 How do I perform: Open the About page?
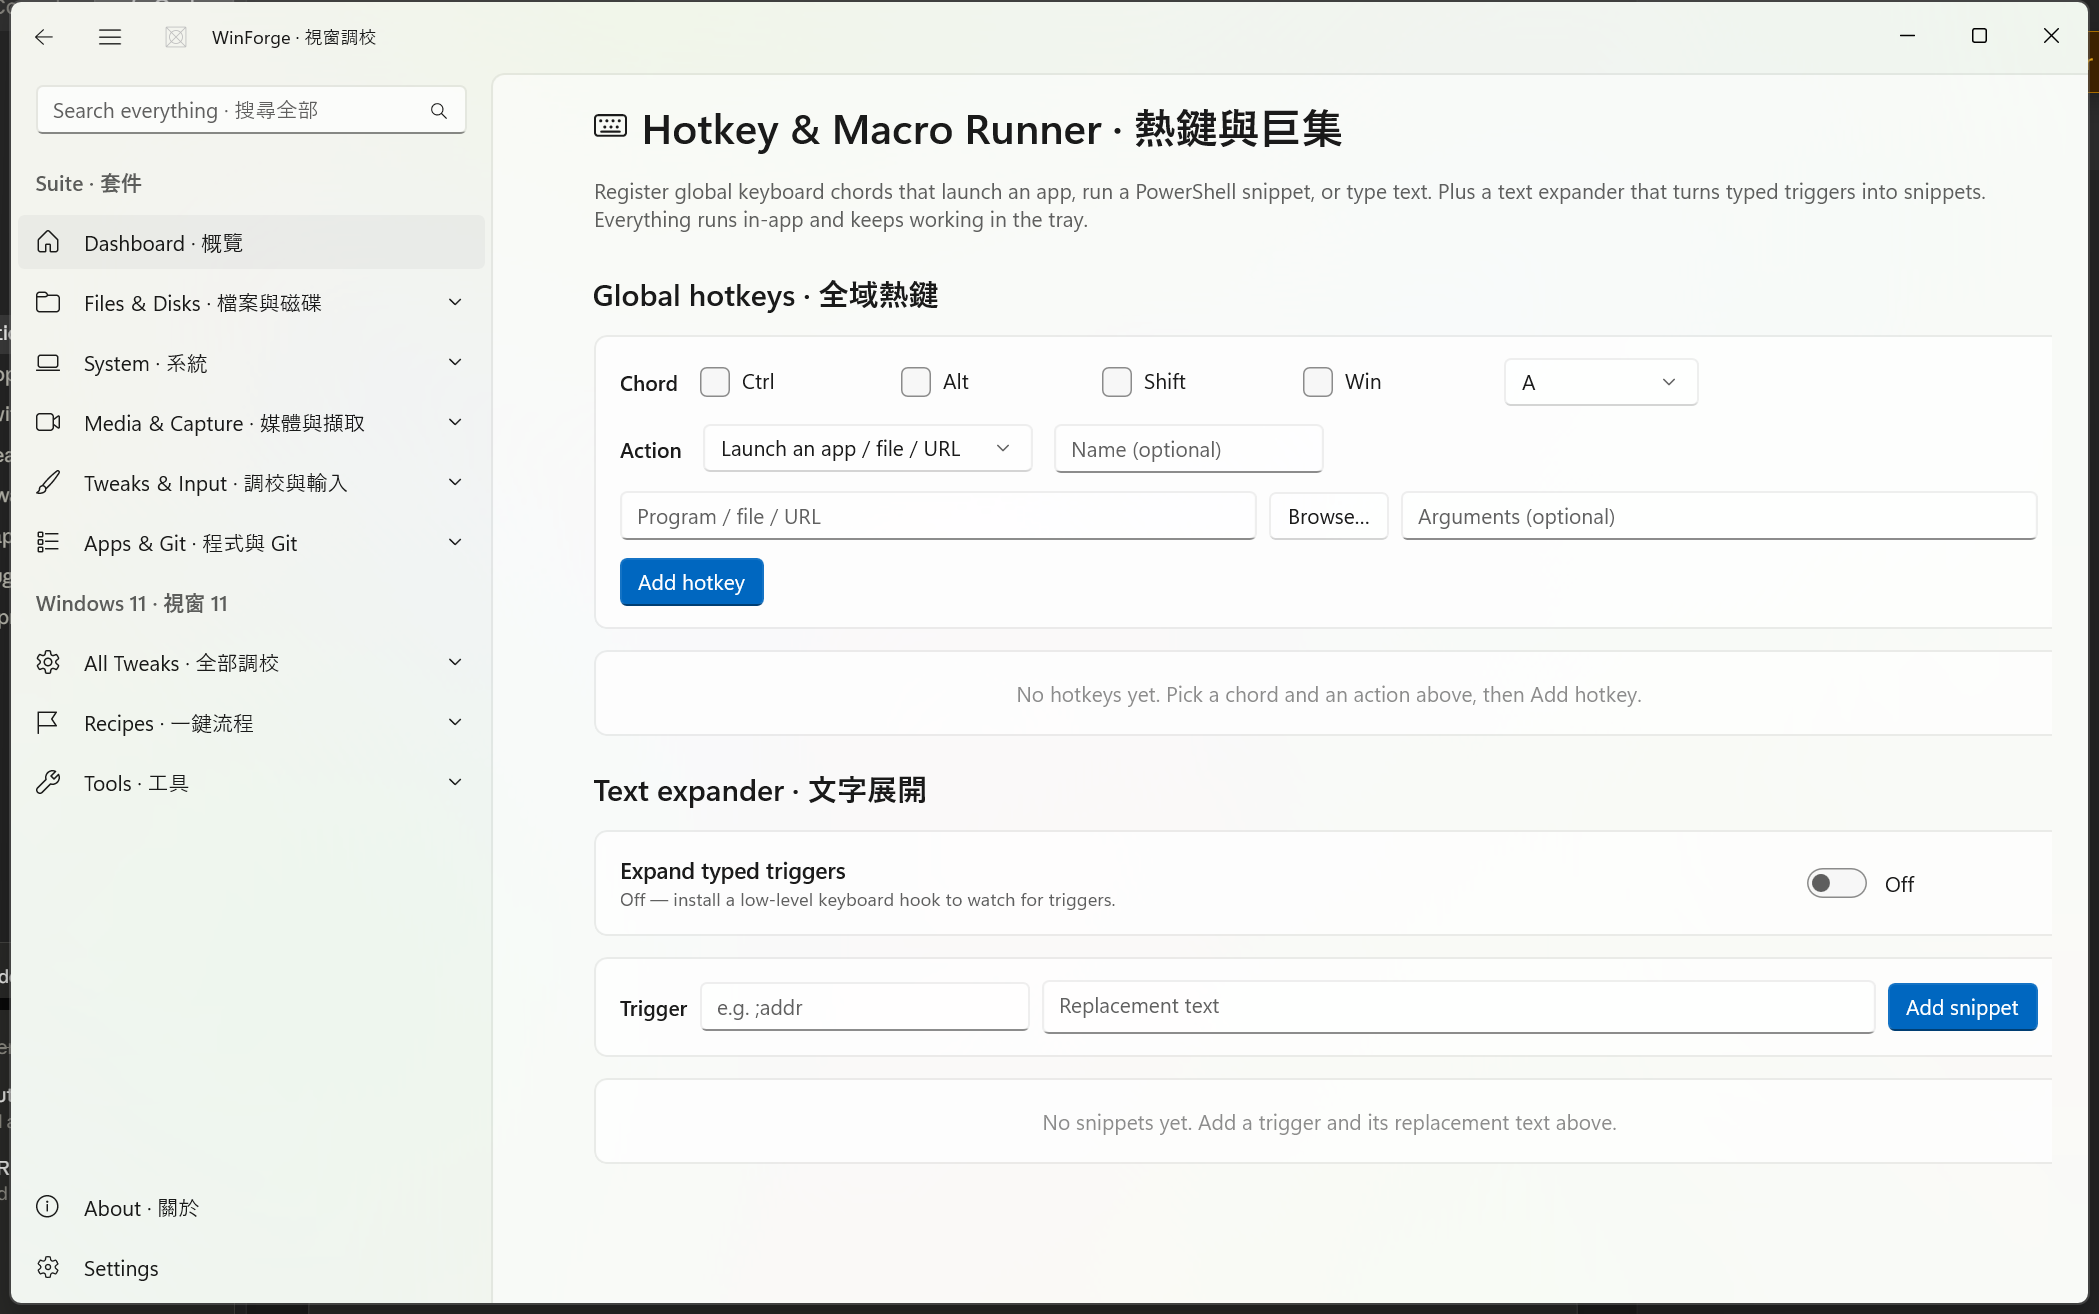251,1207
